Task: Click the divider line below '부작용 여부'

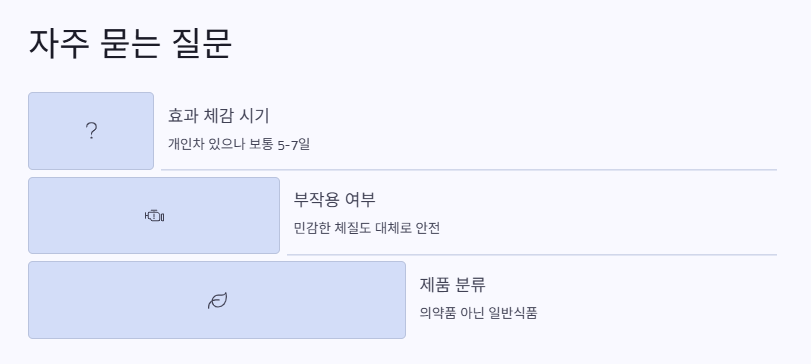Action: coord(532,254)
